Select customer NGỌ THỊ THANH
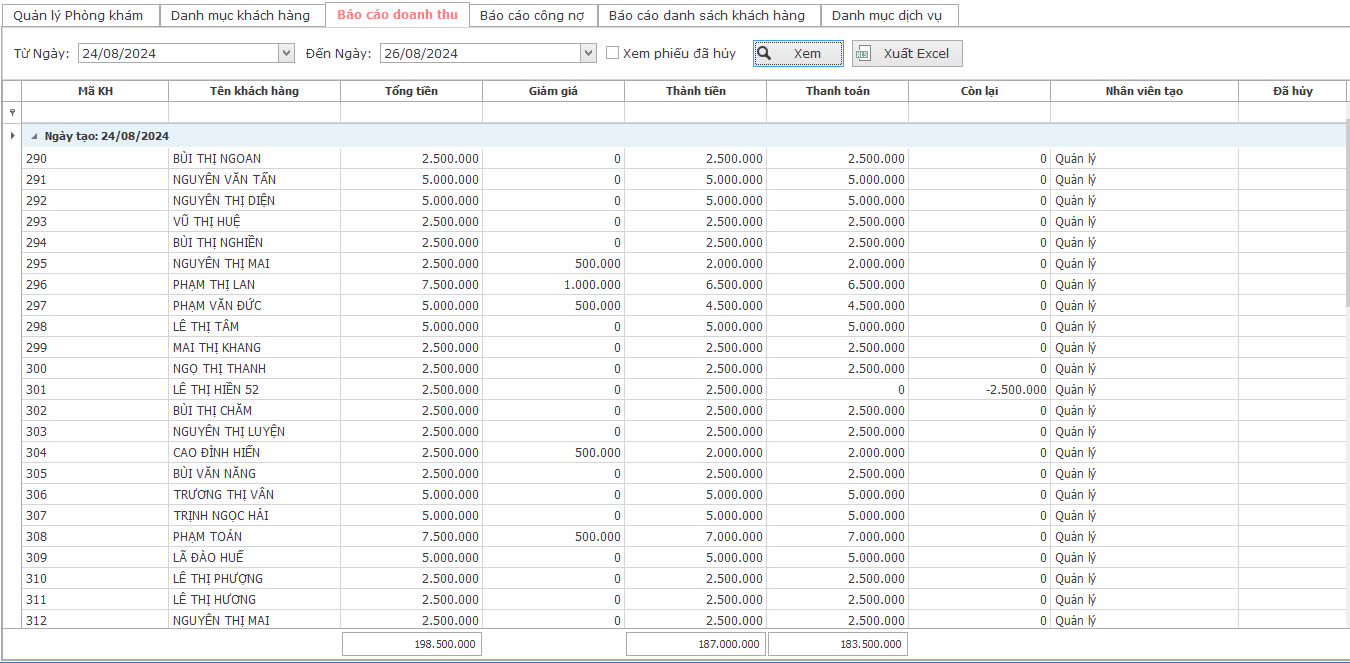1350x663 pixels. 219,368
